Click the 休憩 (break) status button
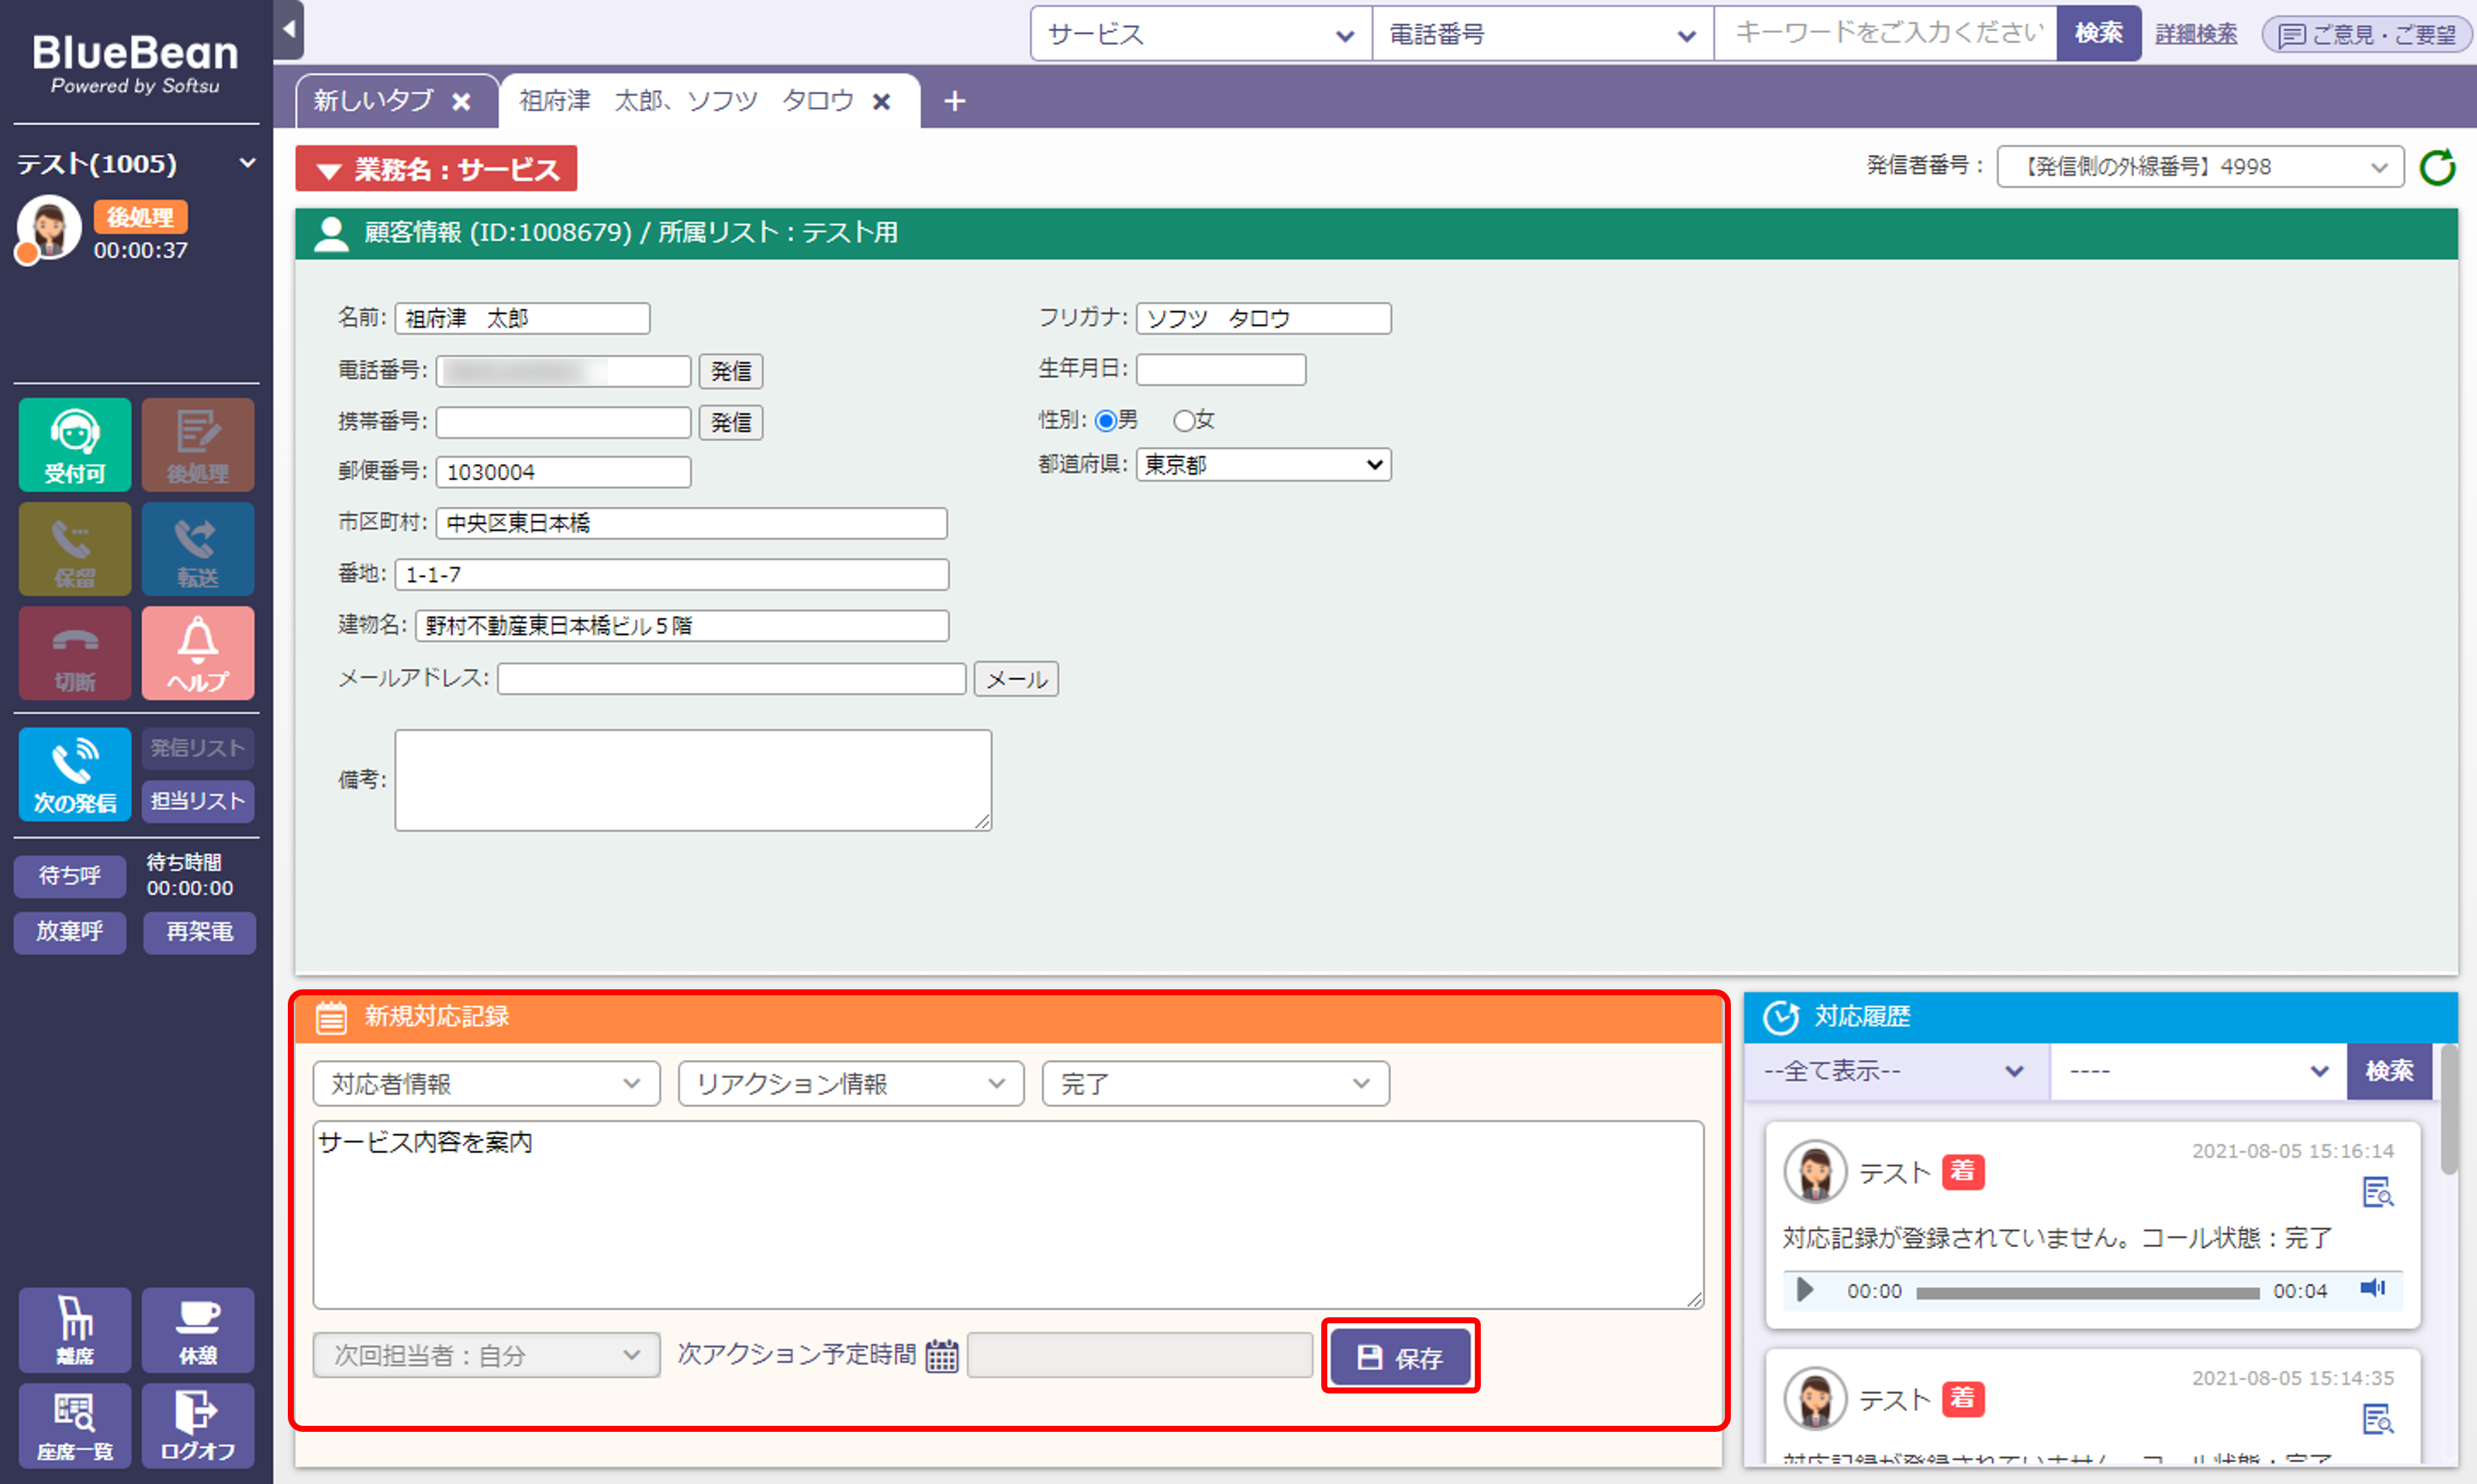Screen dimensions: 2477x1484 click(197, 1330)
